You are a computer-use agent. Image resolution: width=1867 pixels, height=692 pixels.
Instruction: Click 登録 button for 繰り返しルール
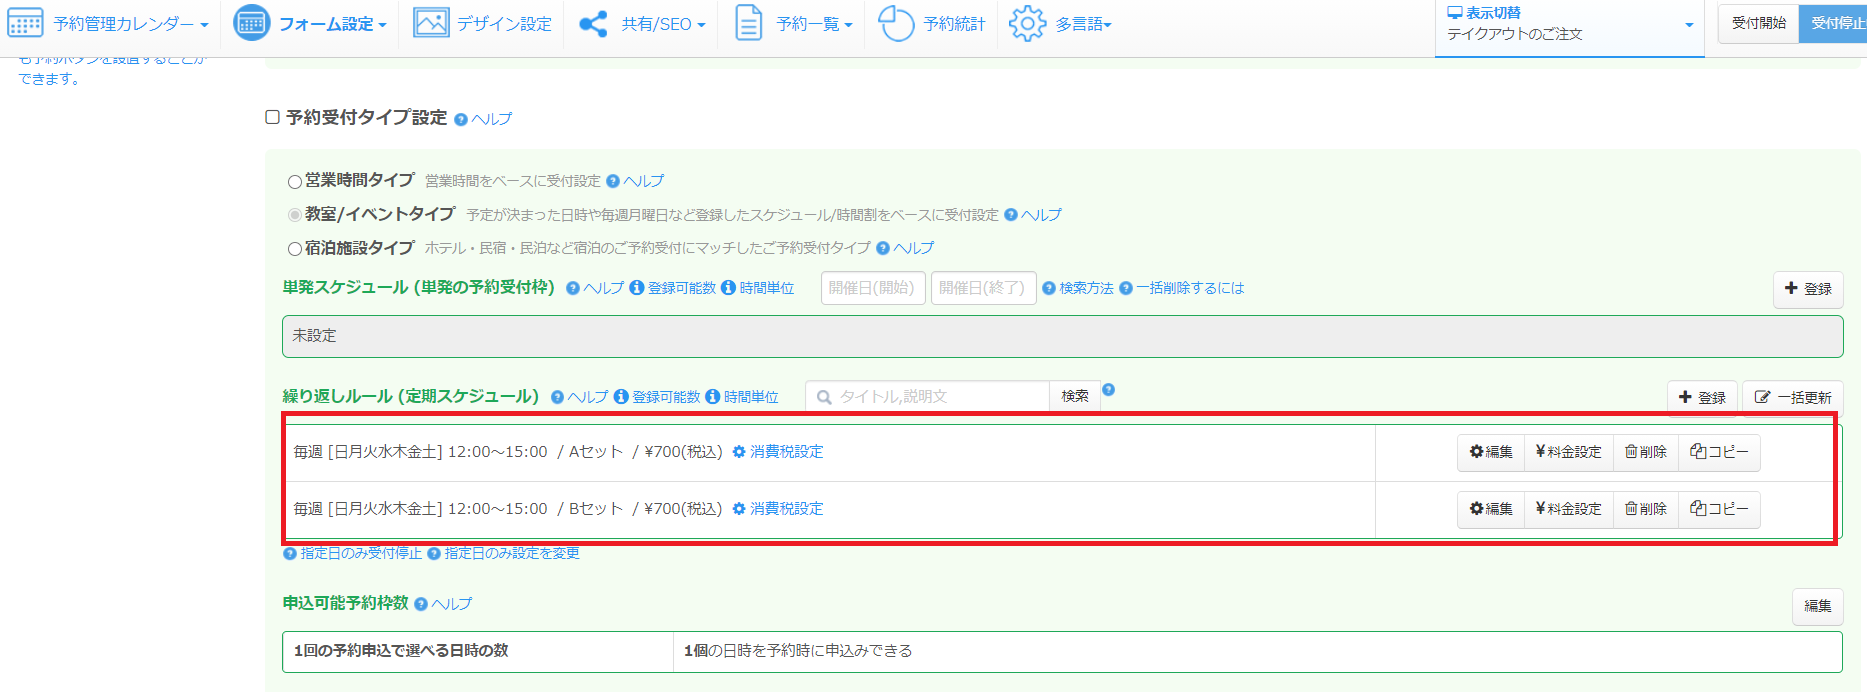pos(1702,398)
